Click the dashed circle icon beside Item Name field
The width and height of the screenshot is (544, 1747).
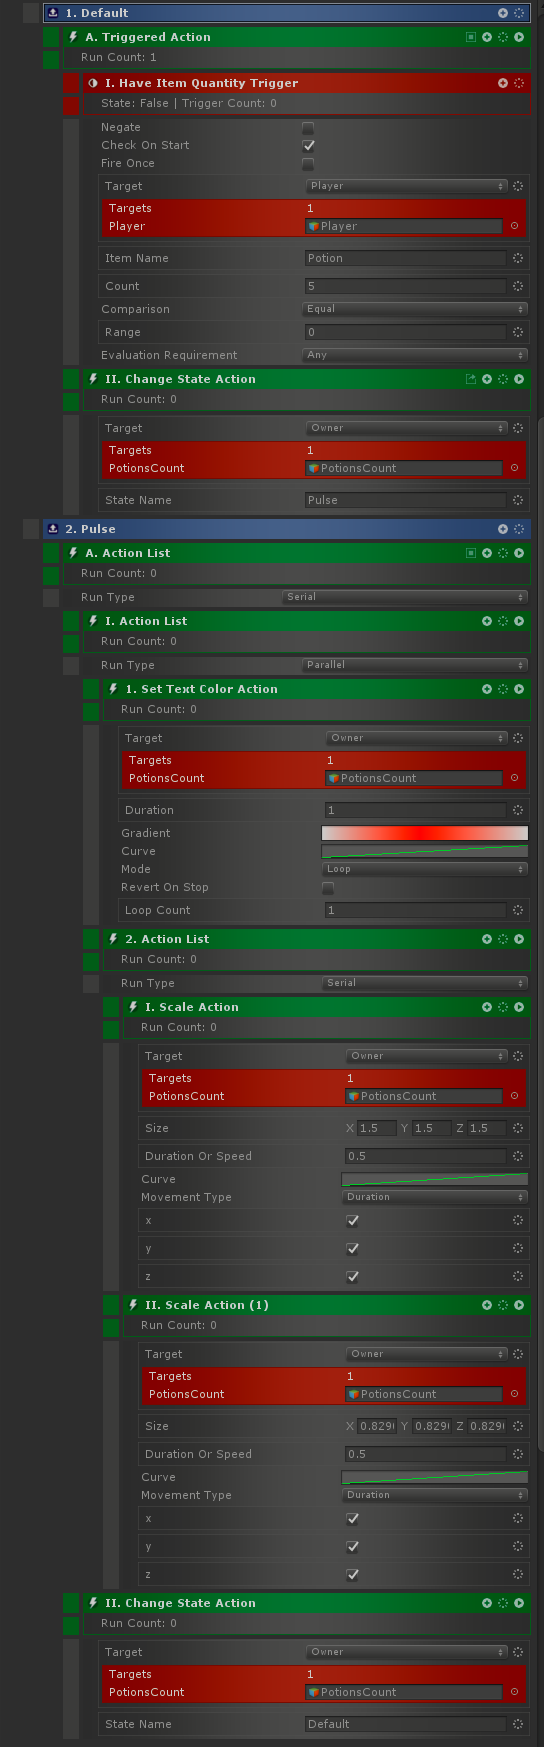518,258
